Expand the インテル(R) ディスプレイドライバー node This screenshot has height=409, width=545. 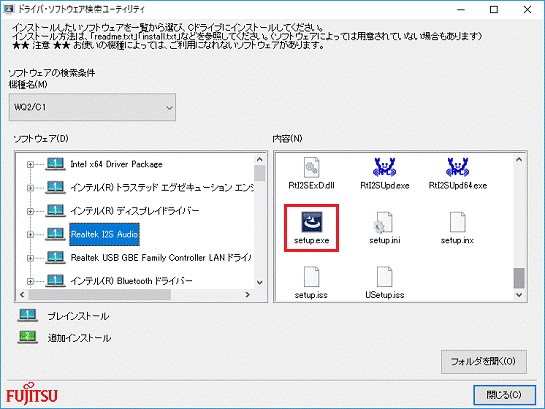pos(30,211)
